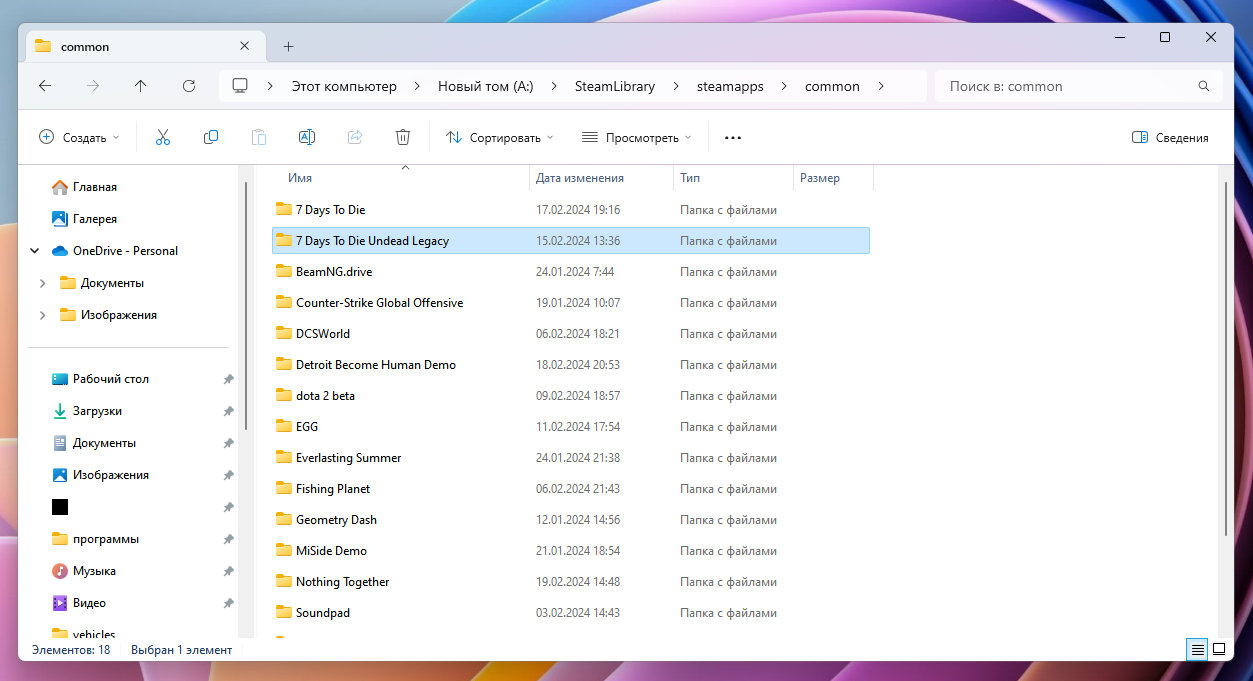The image size is (1253, 681).
Task: Click the Share icon in toolbar
Action: (355, 137)
